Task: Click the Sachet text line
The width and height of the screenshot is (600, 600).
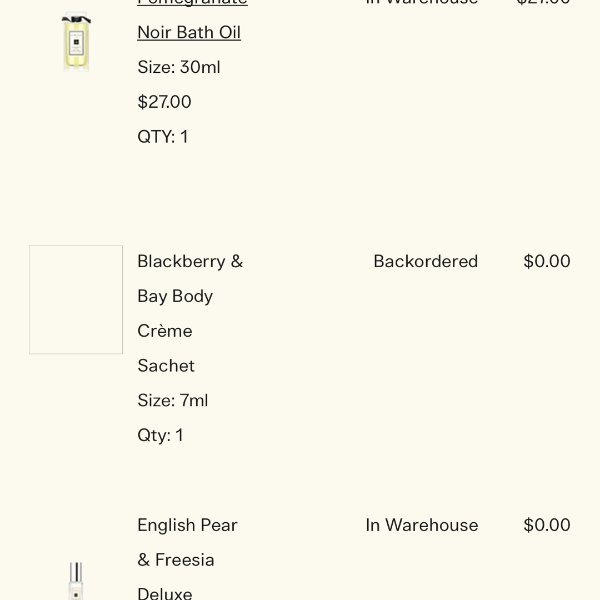Action: tap(166, 366)
